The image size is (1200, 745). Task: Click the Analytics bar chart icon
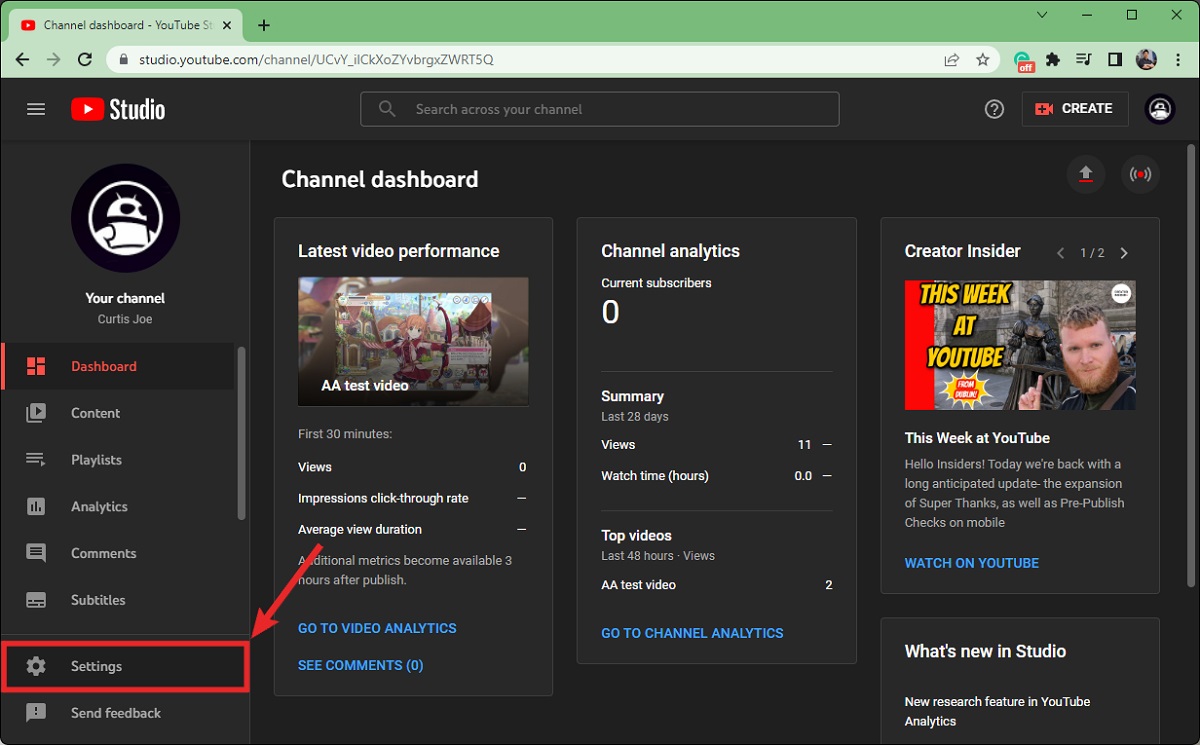point(36,507)
